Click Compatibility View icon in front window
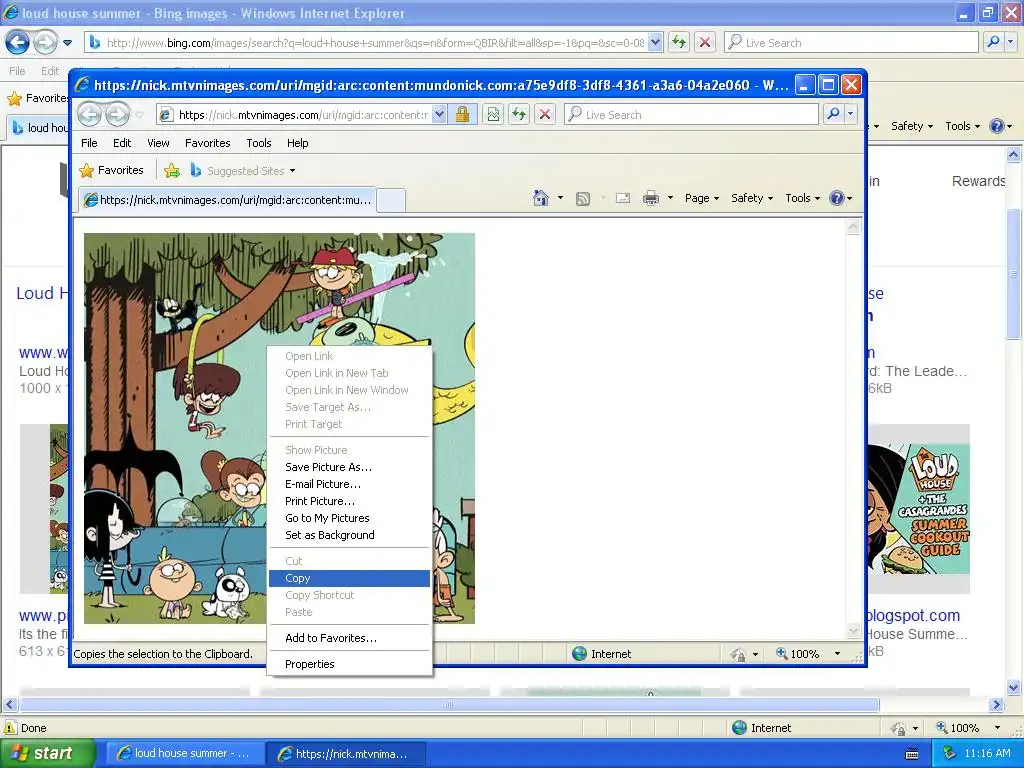Screen dimensions: 1024x768 coord(493,115)
